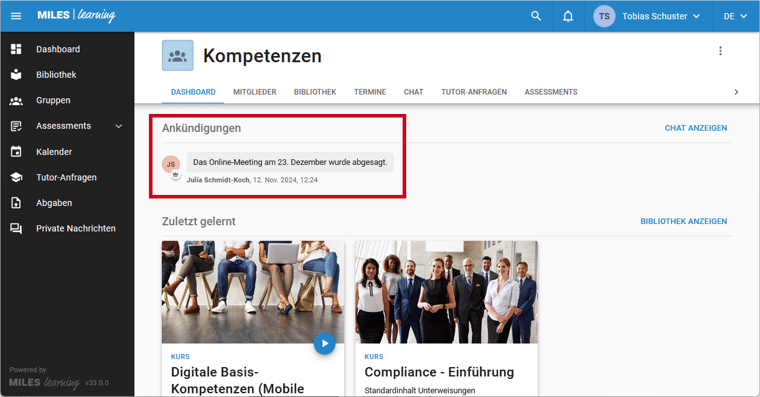This screenshot has height=397, width=760.
Task: Click the Bibliothek anzeigen link
Action: point(683,221)
